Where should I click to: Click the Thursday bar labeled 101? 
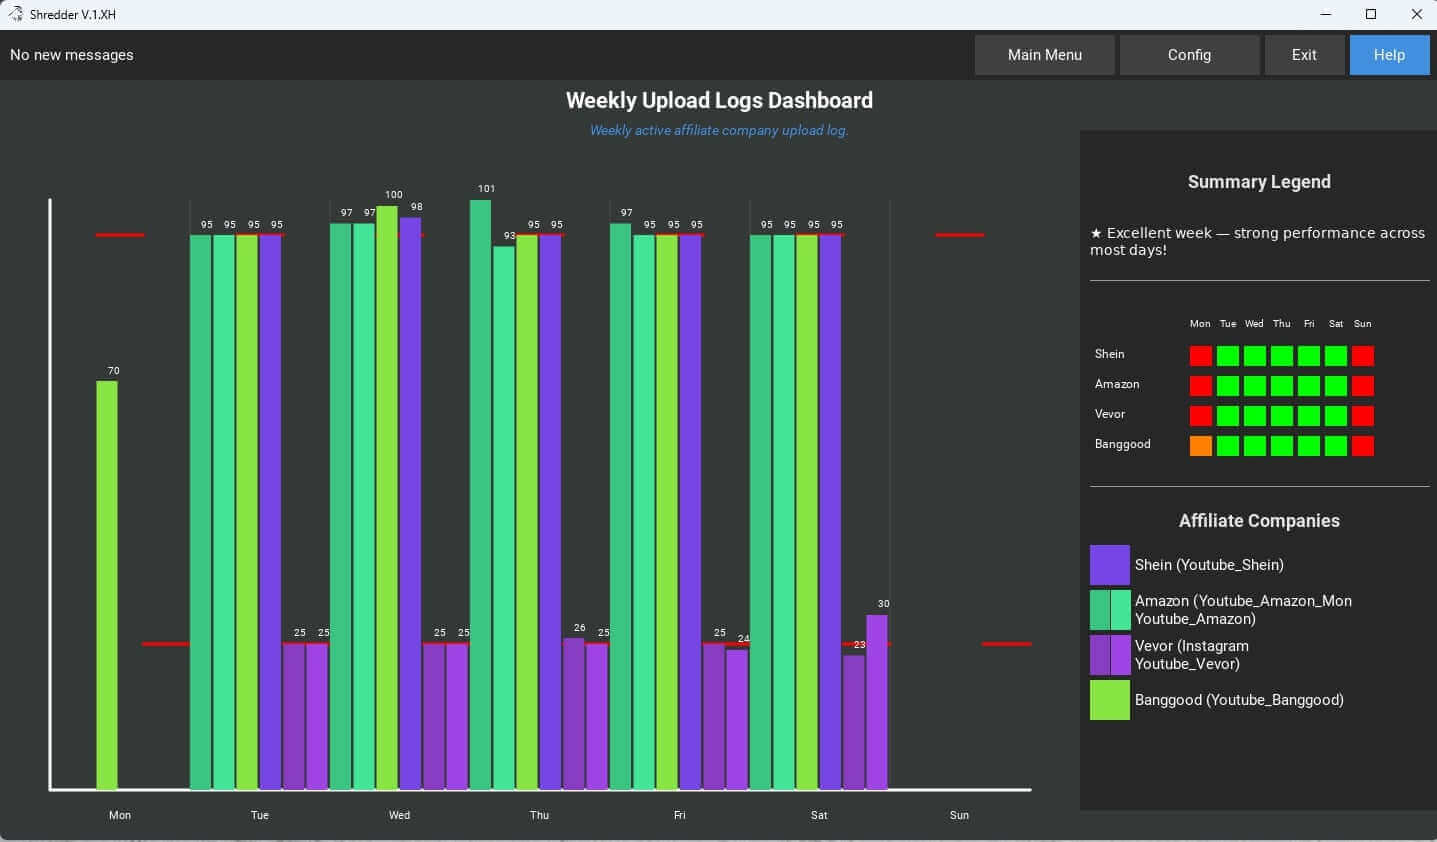[x=480, y=495]
